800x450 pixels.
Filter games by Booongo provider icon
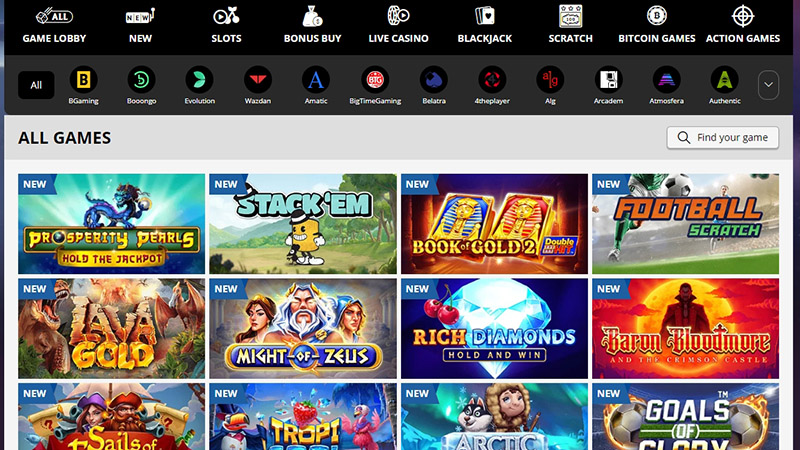pos(141,80)
